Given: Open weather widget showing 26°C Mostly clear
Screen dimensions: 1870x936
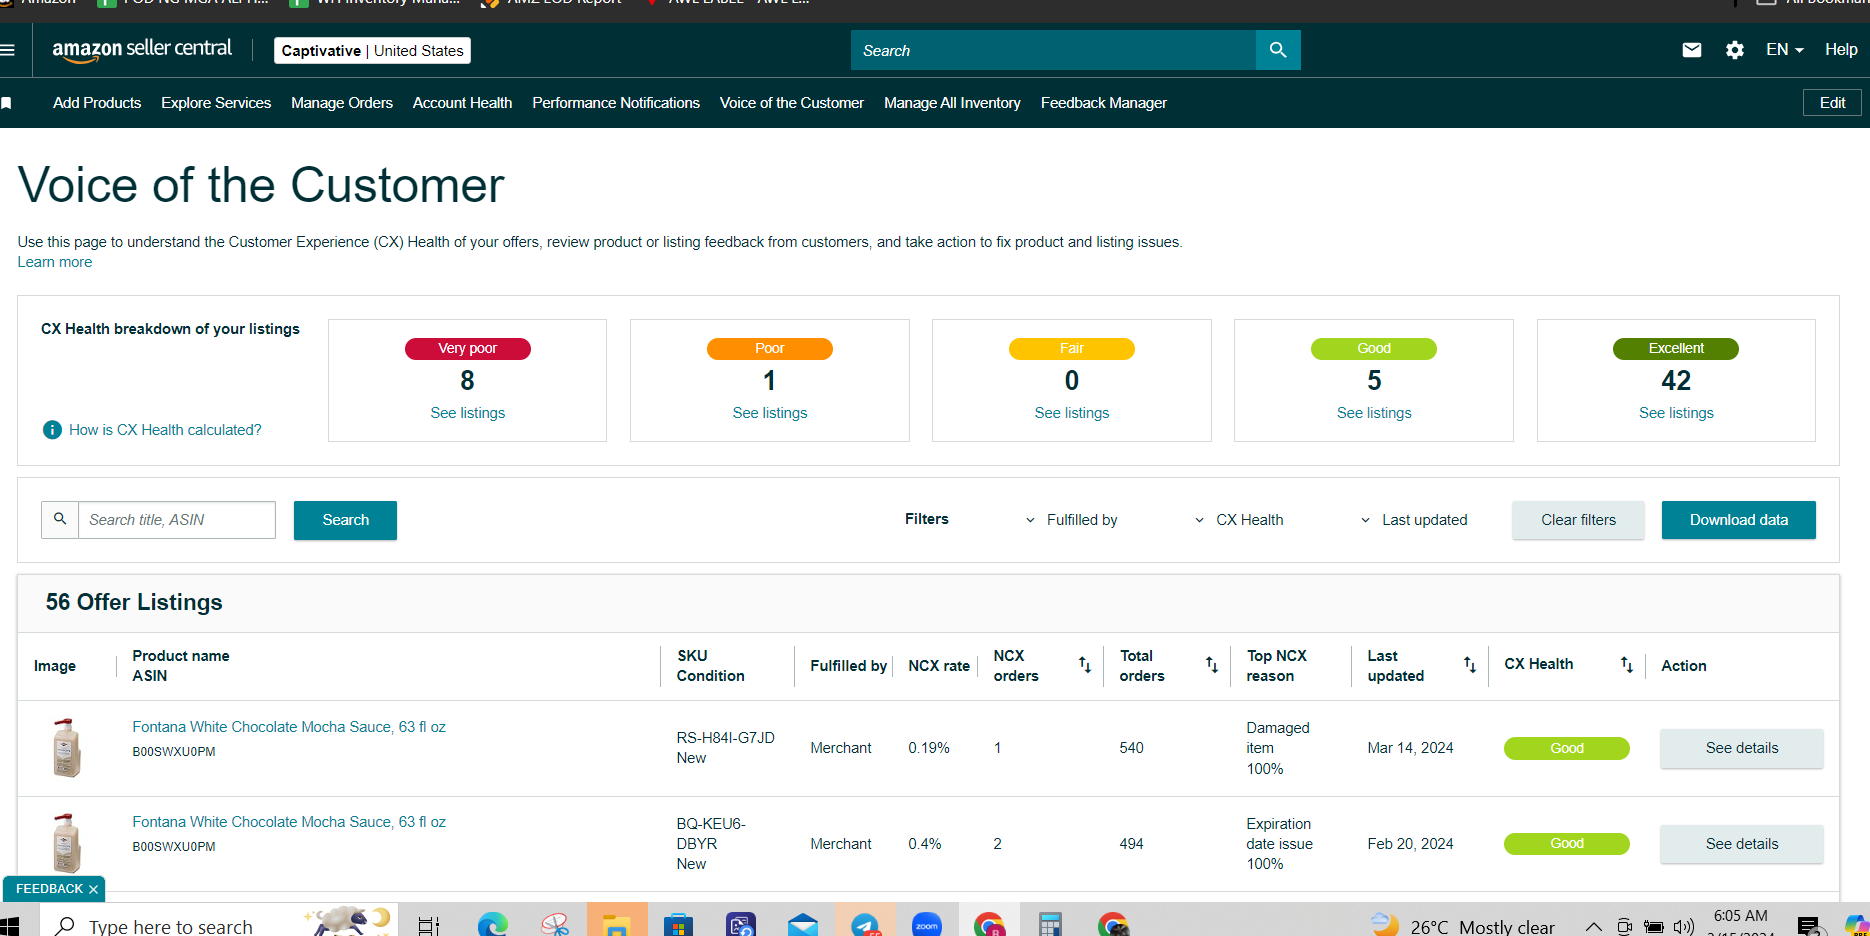Looking at the screenshot, I should pyautogui.click(x=1462, y=927).
